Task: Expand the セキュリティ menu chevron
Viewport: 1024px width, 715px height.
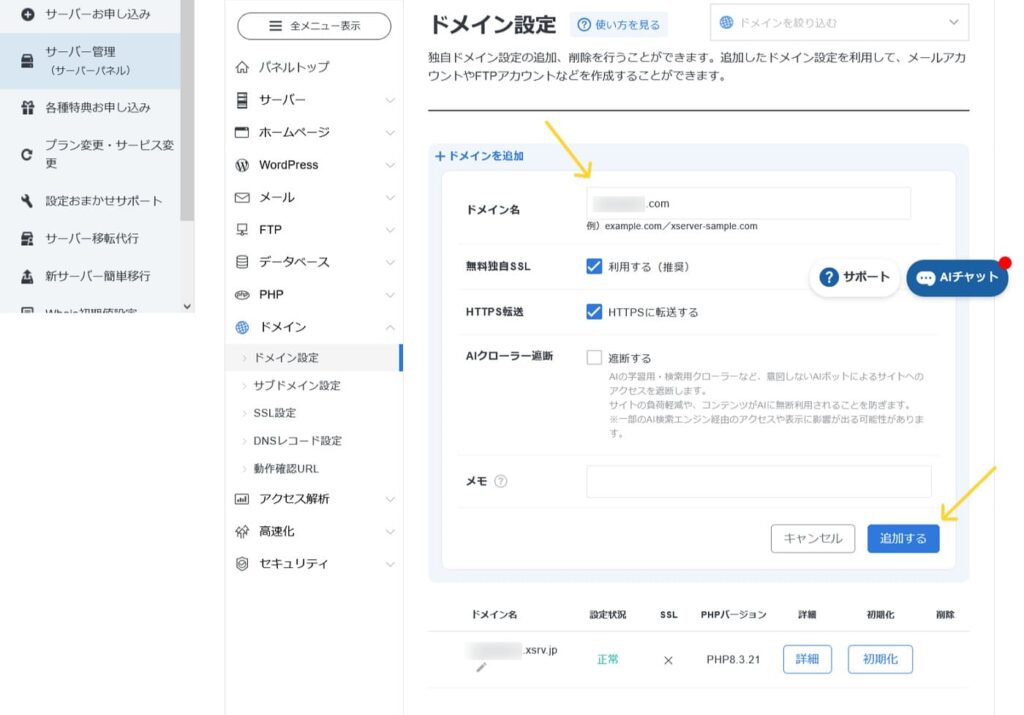Action: 390,564
